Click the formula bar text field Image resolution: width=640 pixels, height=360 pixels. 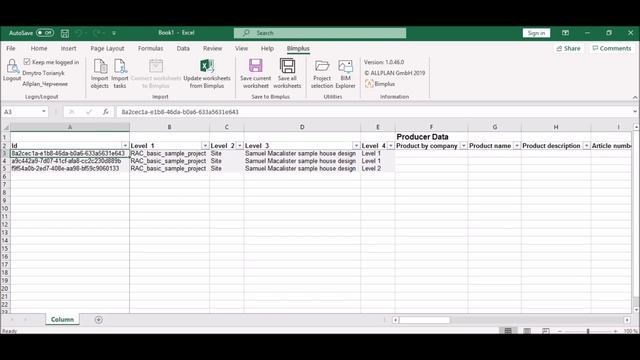(x=373, y=112)
